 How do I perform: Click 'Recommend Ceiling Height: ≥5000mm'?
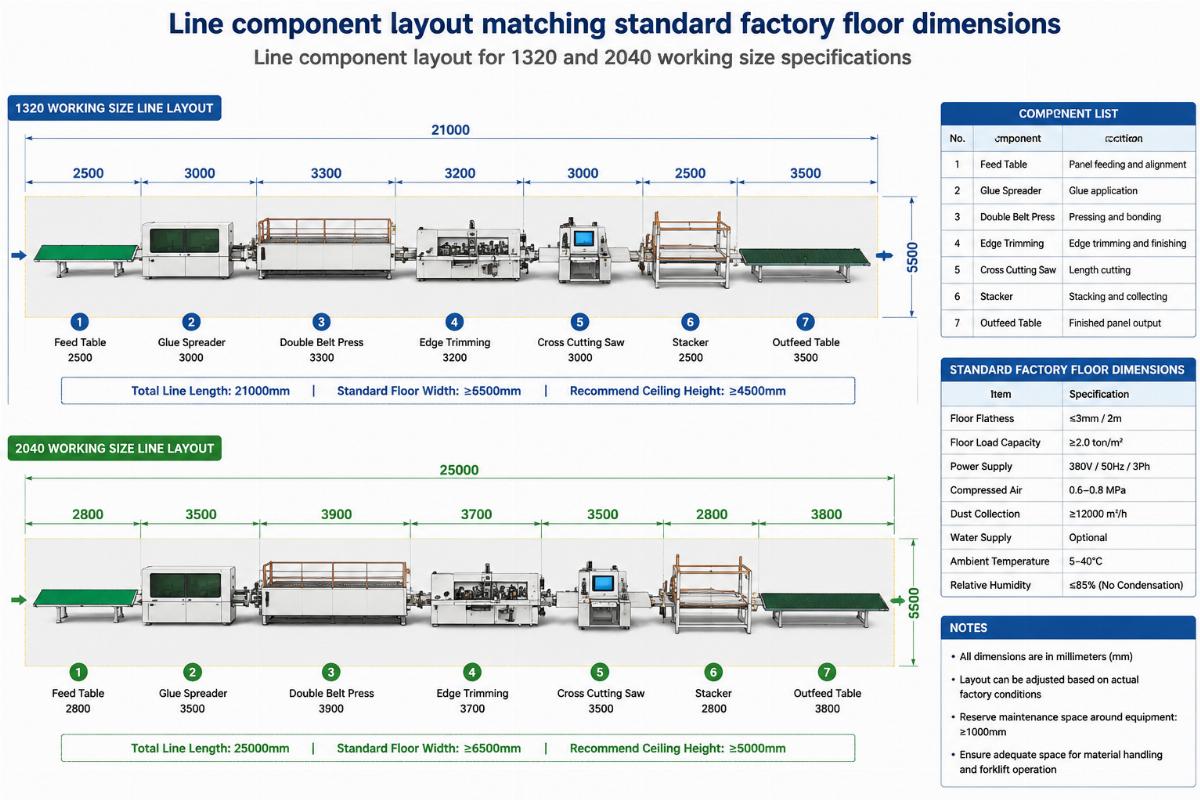678,748
